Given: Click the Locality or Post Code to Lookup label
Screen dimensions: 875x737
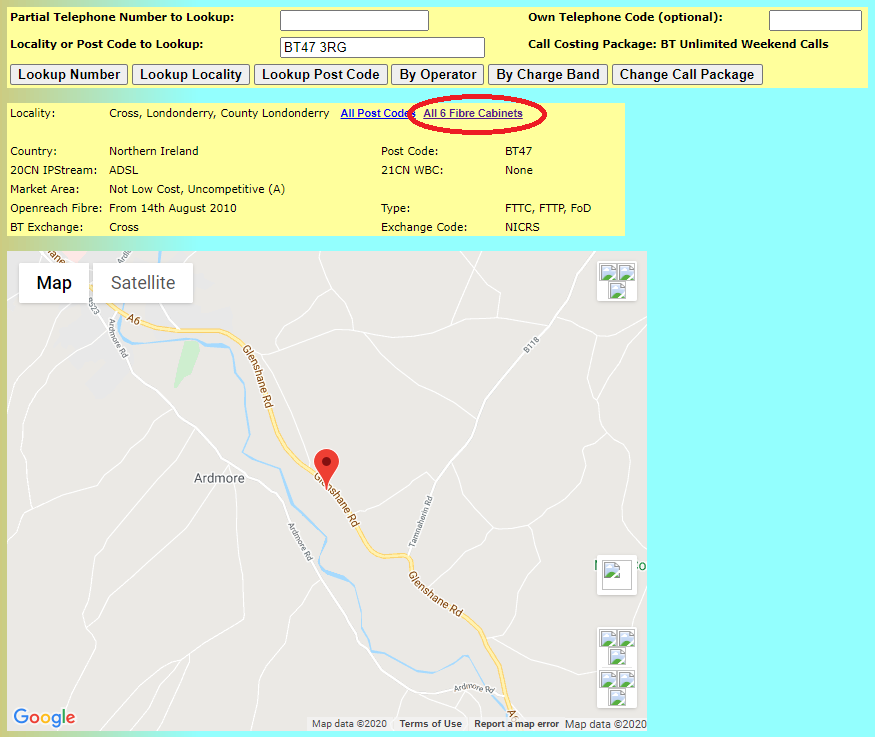Looking at the screenshot, I should pos(107,44).
